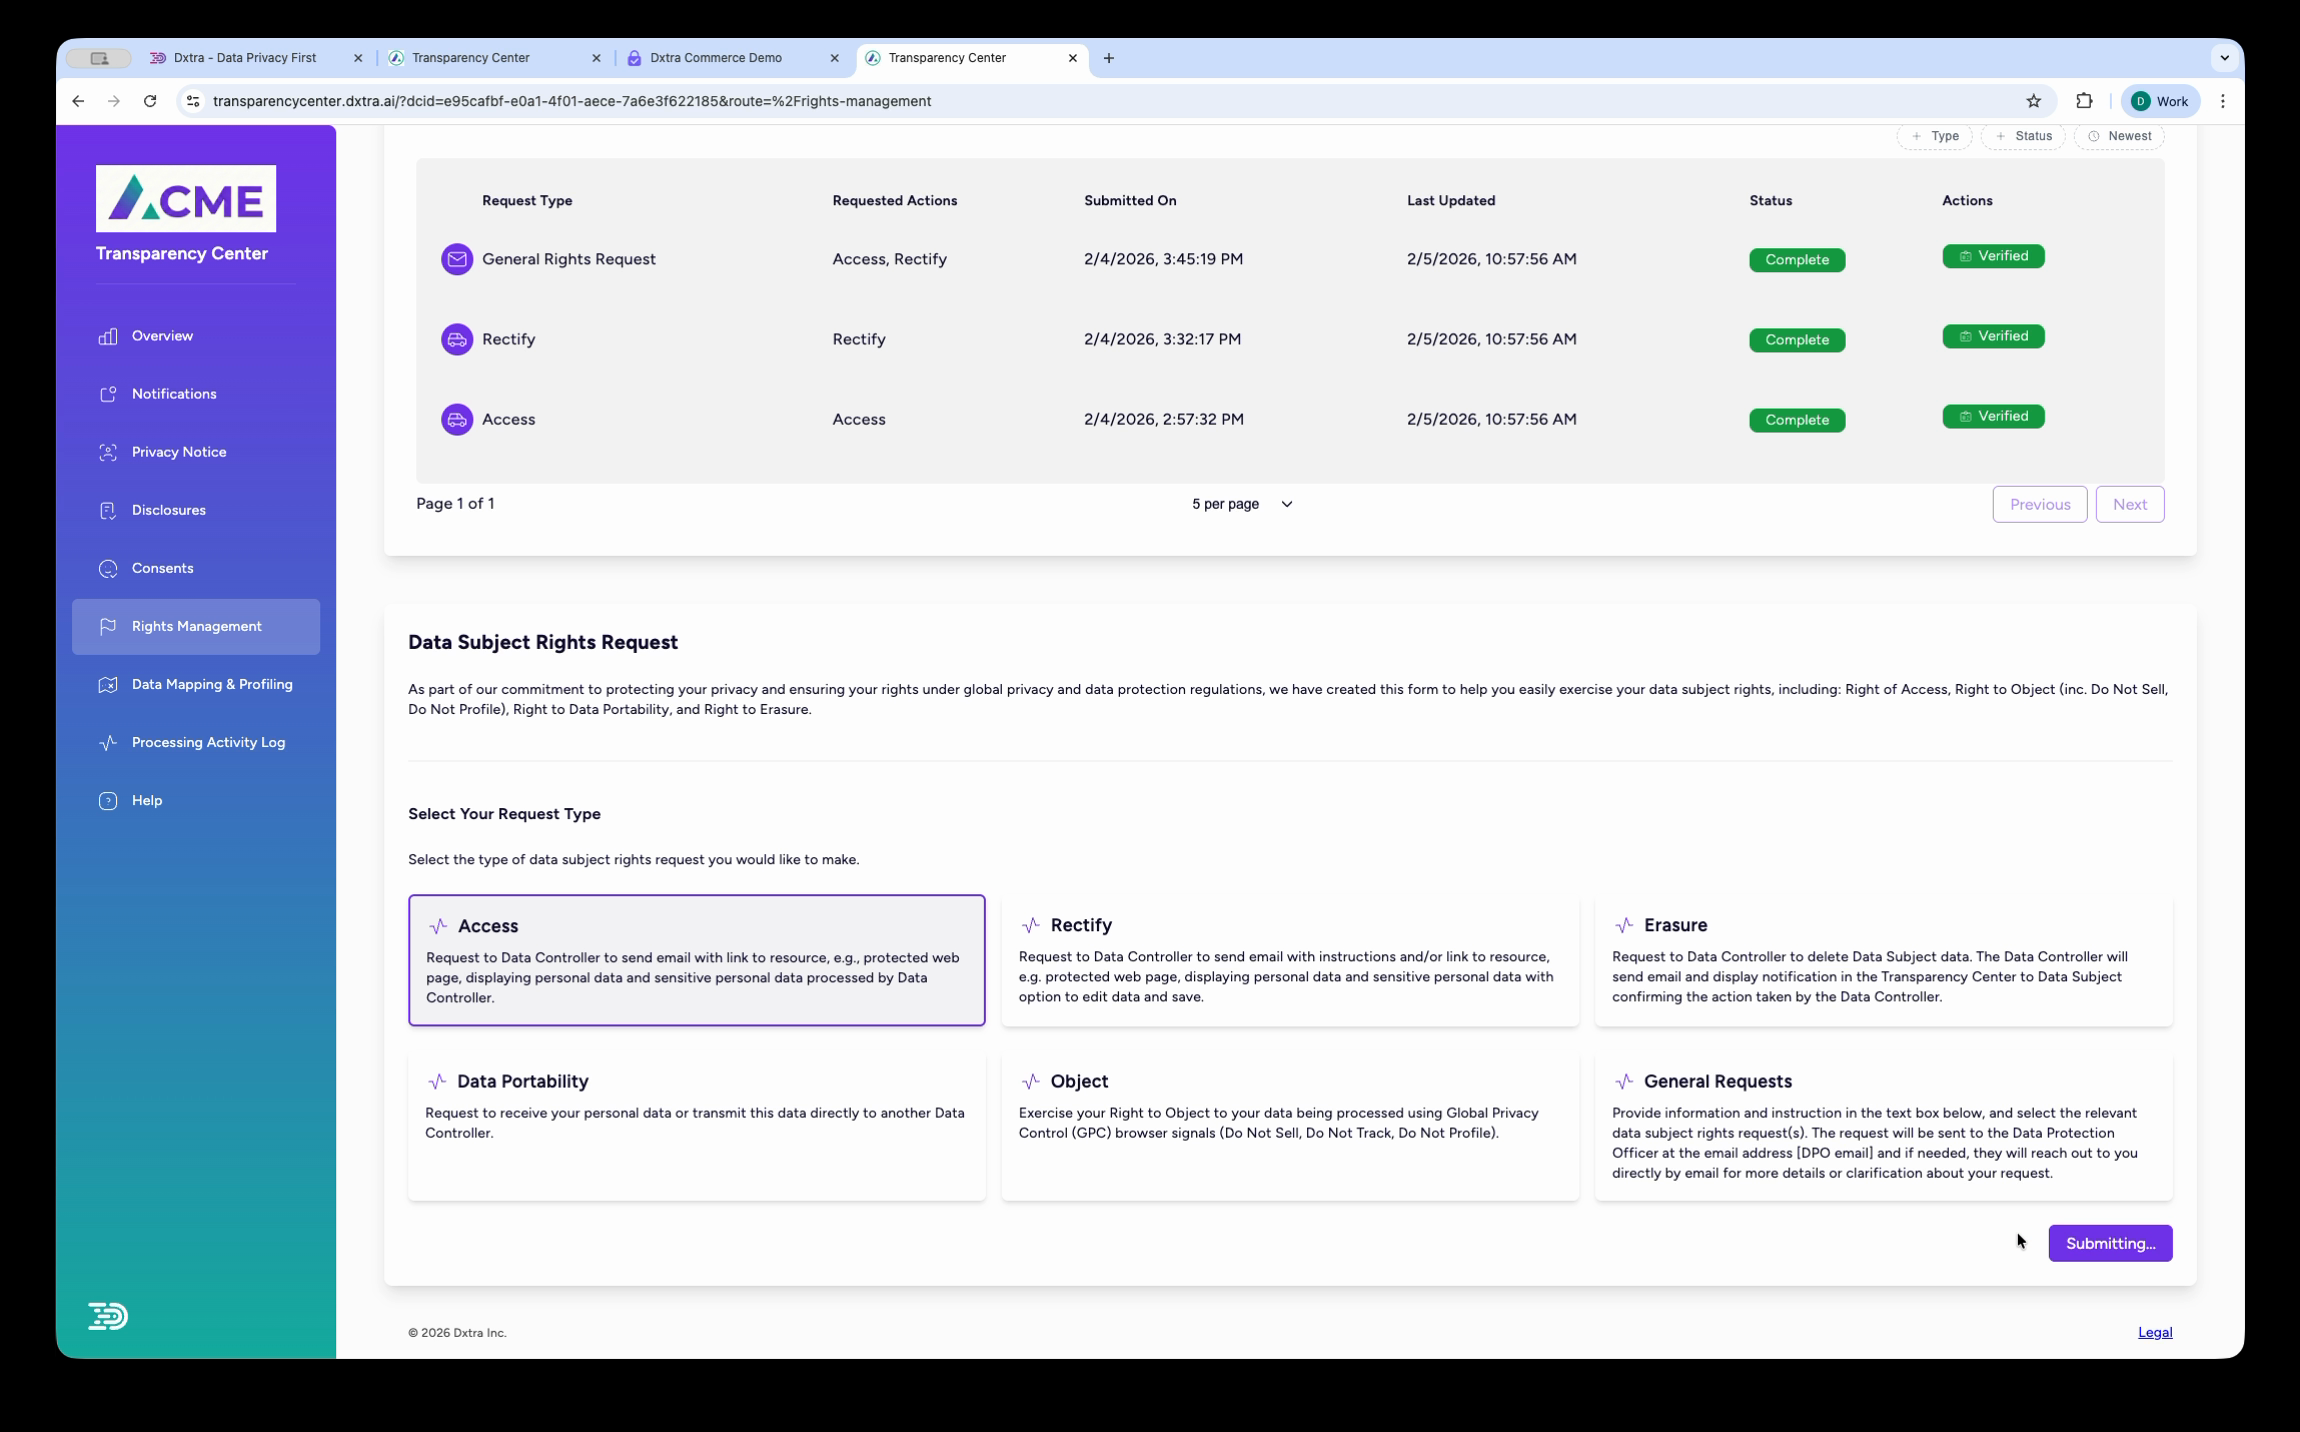Open the Consents section
This screenshot has width=2300, height=1432.
pos(161,567)
